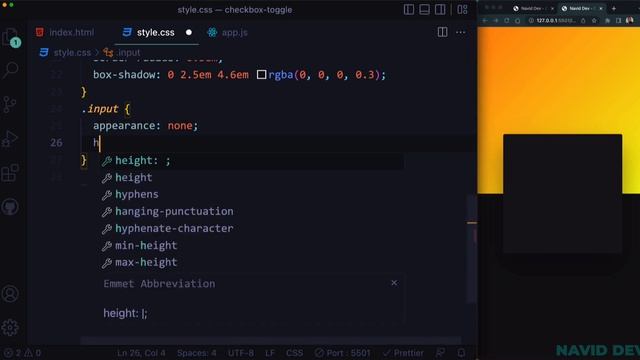
Task: Change language mode via 'CSS' status item
Action: [x=294, y=353]
